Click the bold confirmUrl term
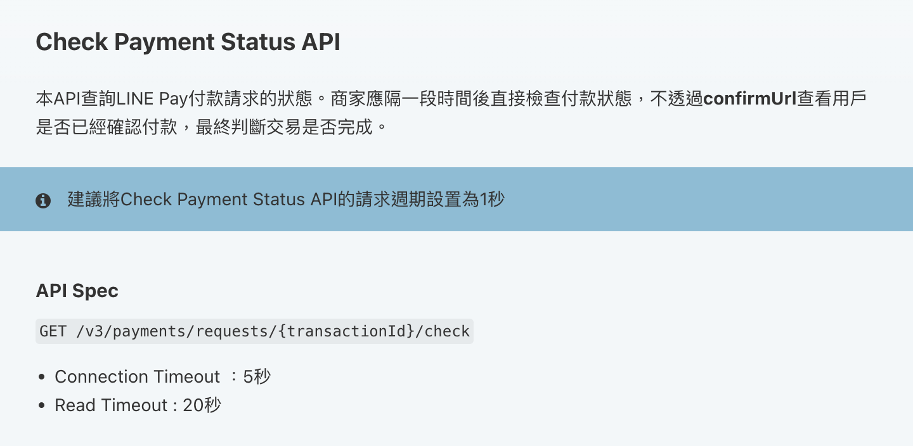914x446 pixels. click(750, 99)
